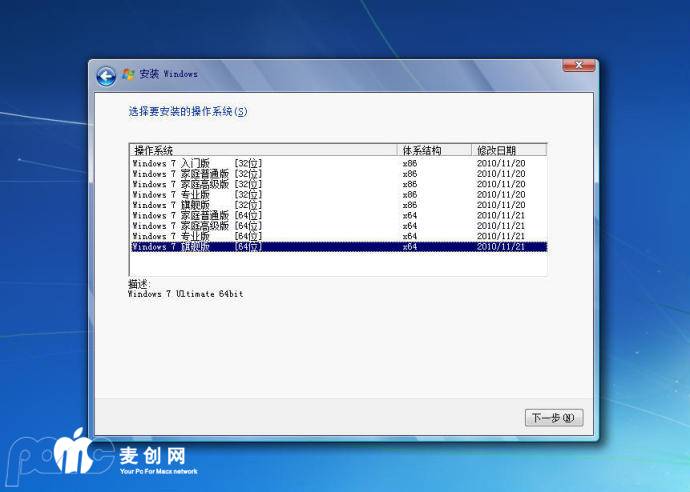Click the 选择要安装的操作系统 heading label
This screenshot has height=492, width=690.
click(187, 111)
